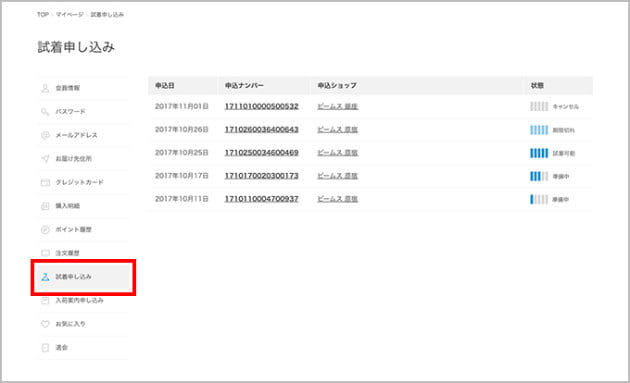
Task: Click the calendar icon beside 入荷案内申し込み
Action: click(45, 300)
